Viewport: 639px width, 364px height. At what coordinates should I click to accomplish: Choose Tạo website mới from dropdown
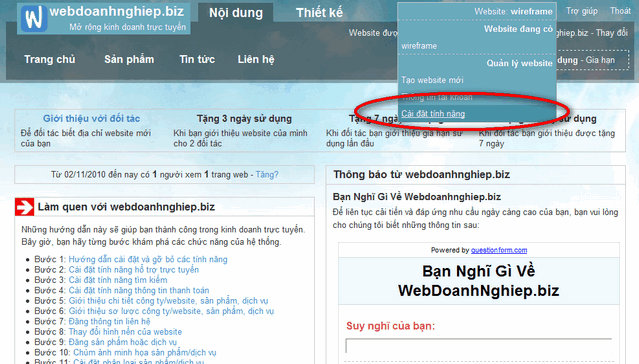pos(432,80)
